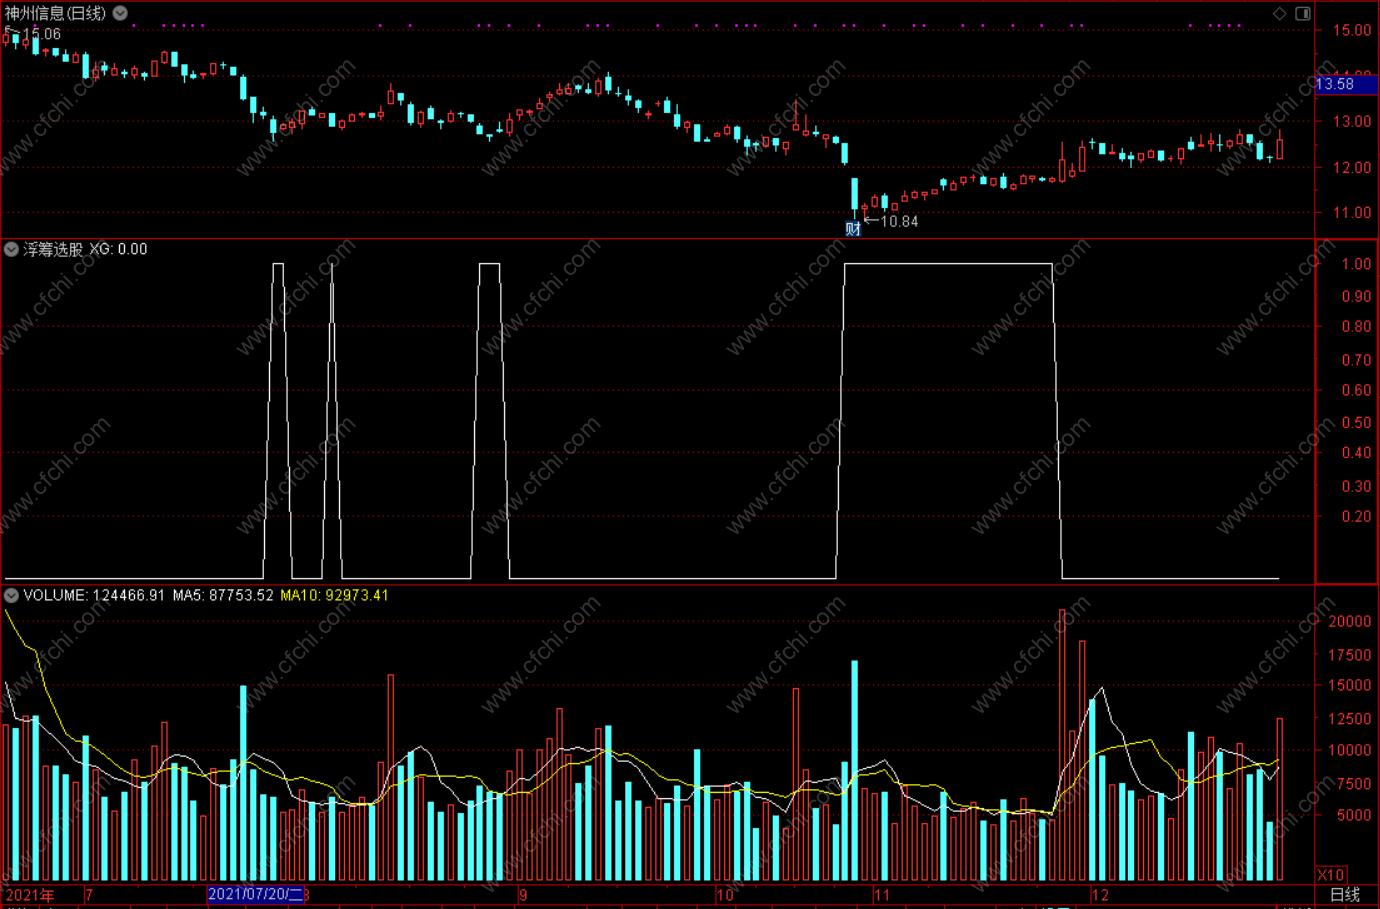Click the 1.00 value on indicator axis
Viewport: 1380px width, 909px height.
(x=1356, y=264)
